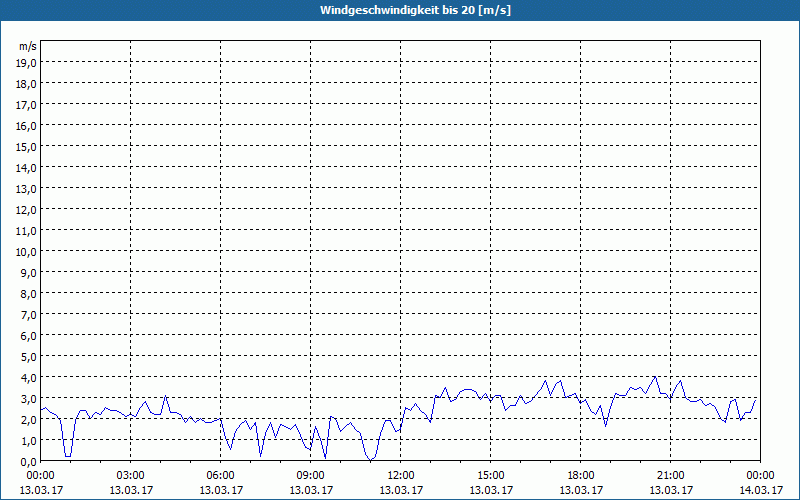This screenshot has width=800, height=500.
Task: Click the 16,0 y-axis value
Action: (x=28, y=126)
